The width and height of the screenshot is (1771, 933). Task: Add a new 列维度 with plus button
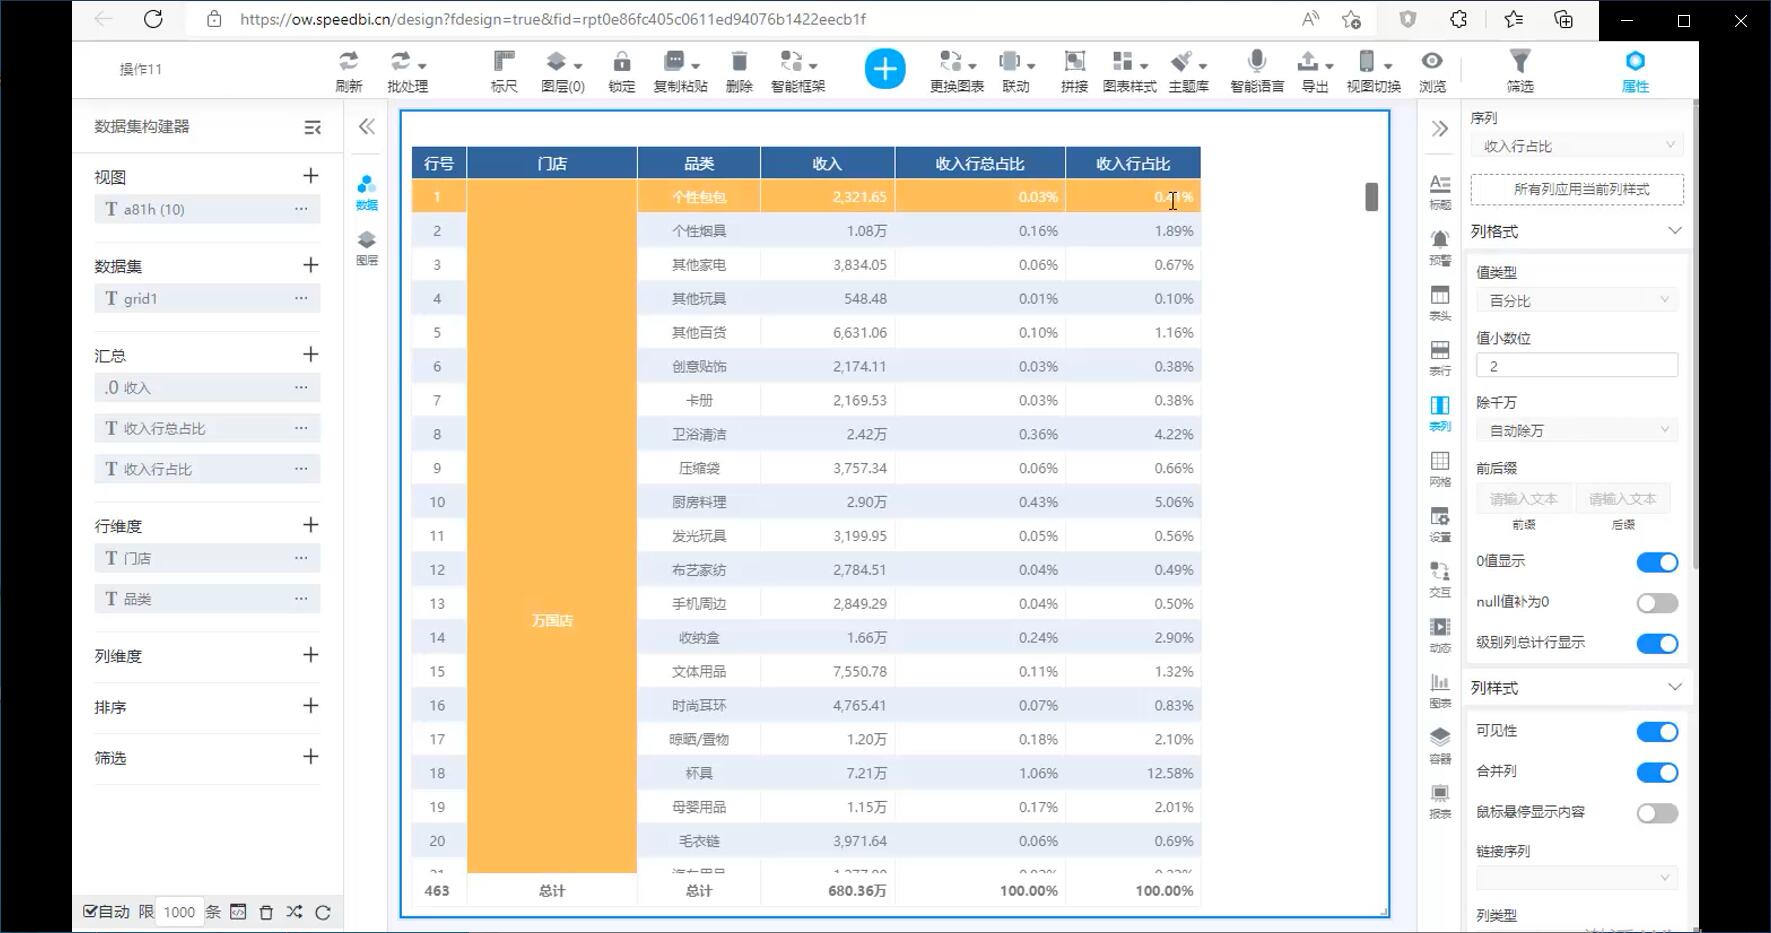[x=311, y=655]
